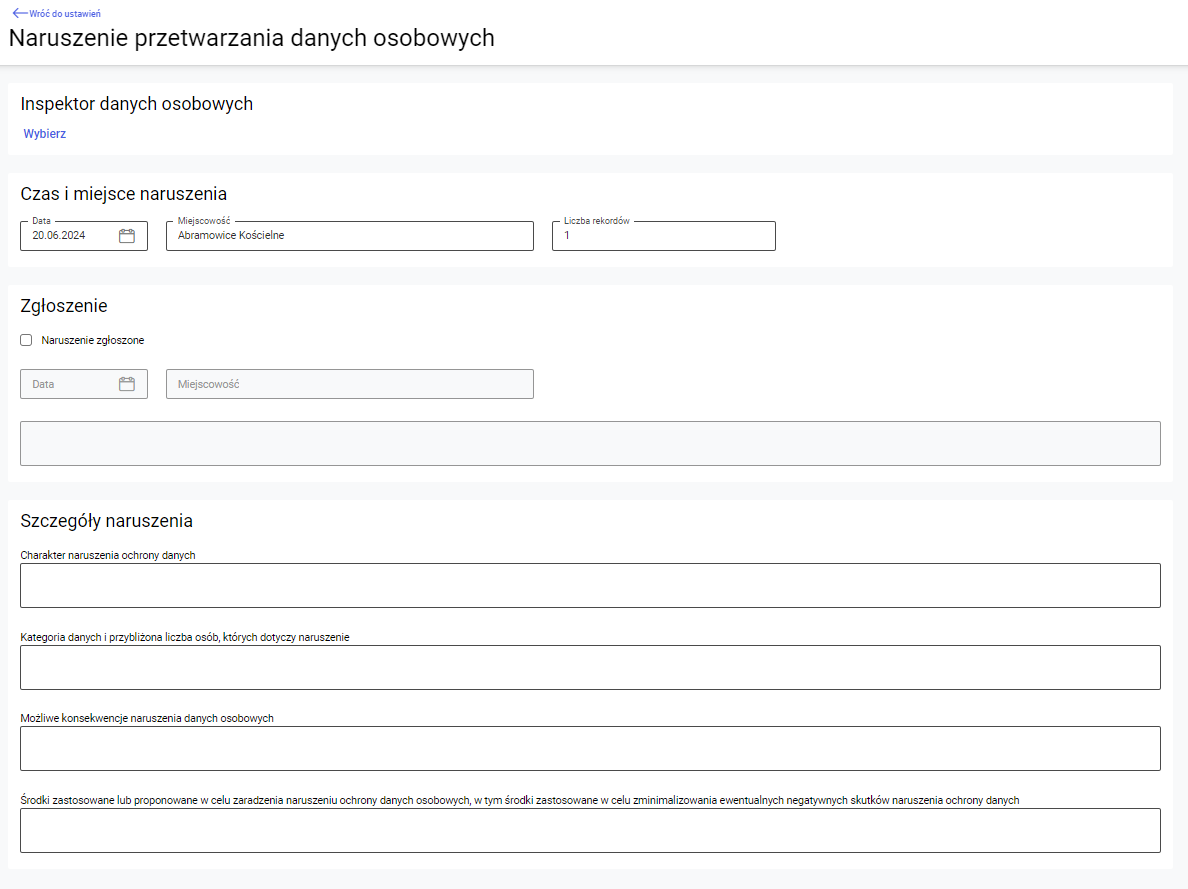Image resolution: width=1188 pixels, height=889 pixels.
Task: Click the back arrow icon at top
Action: tap(19, 13)
